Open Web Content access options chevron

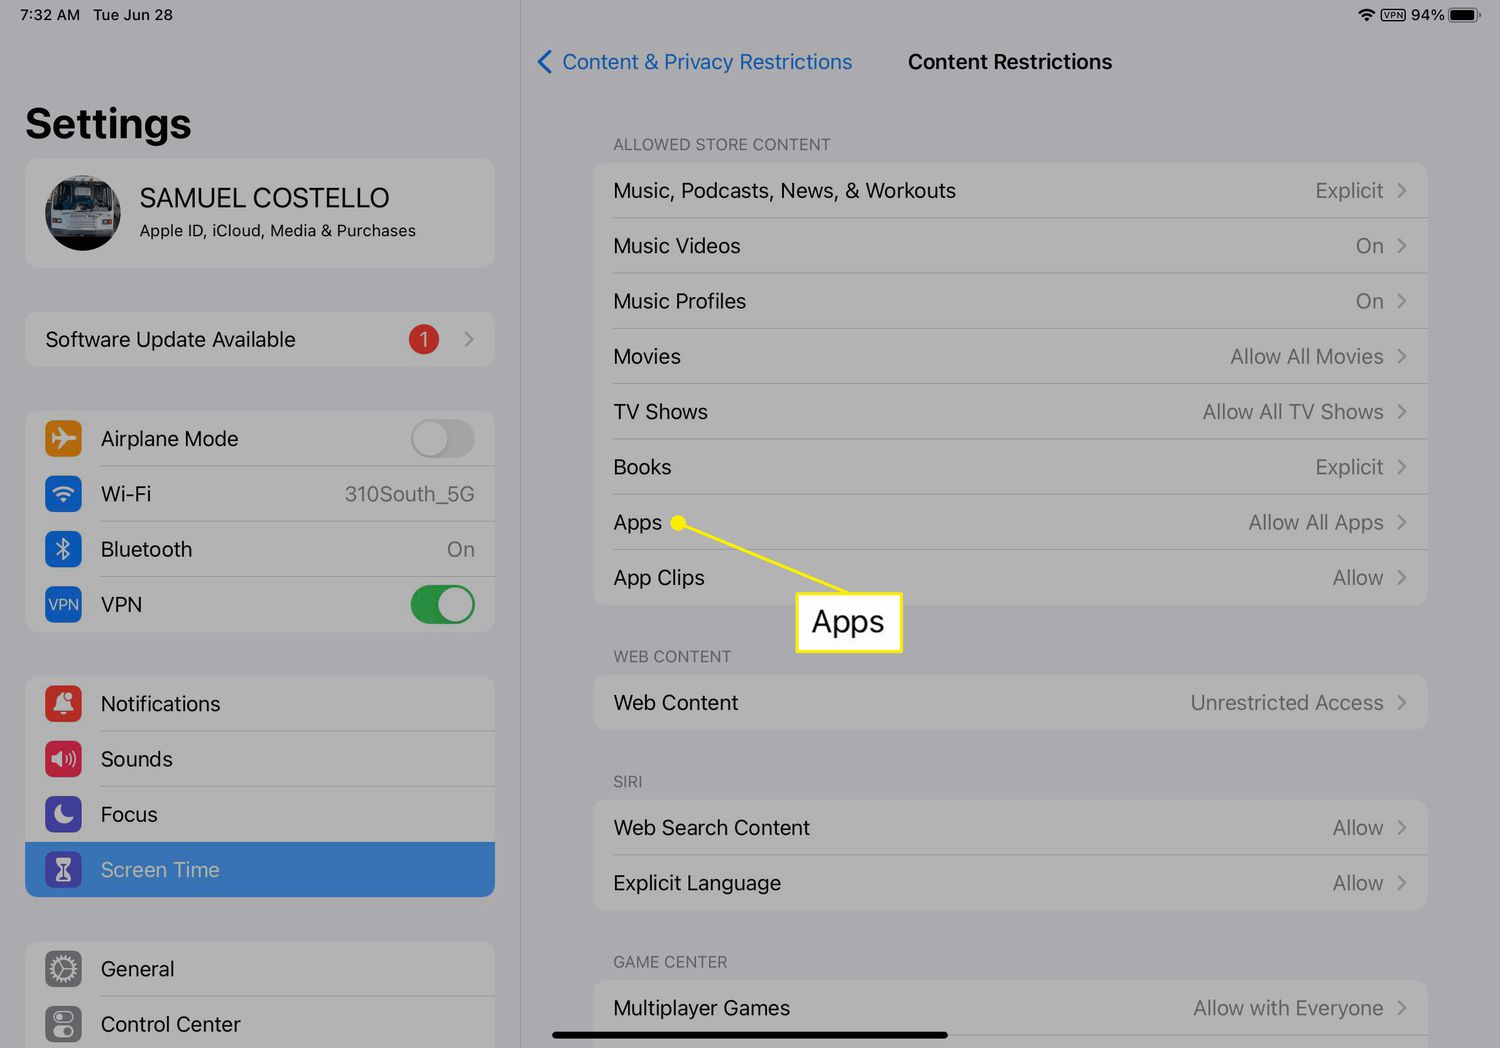pos(1401,703)
